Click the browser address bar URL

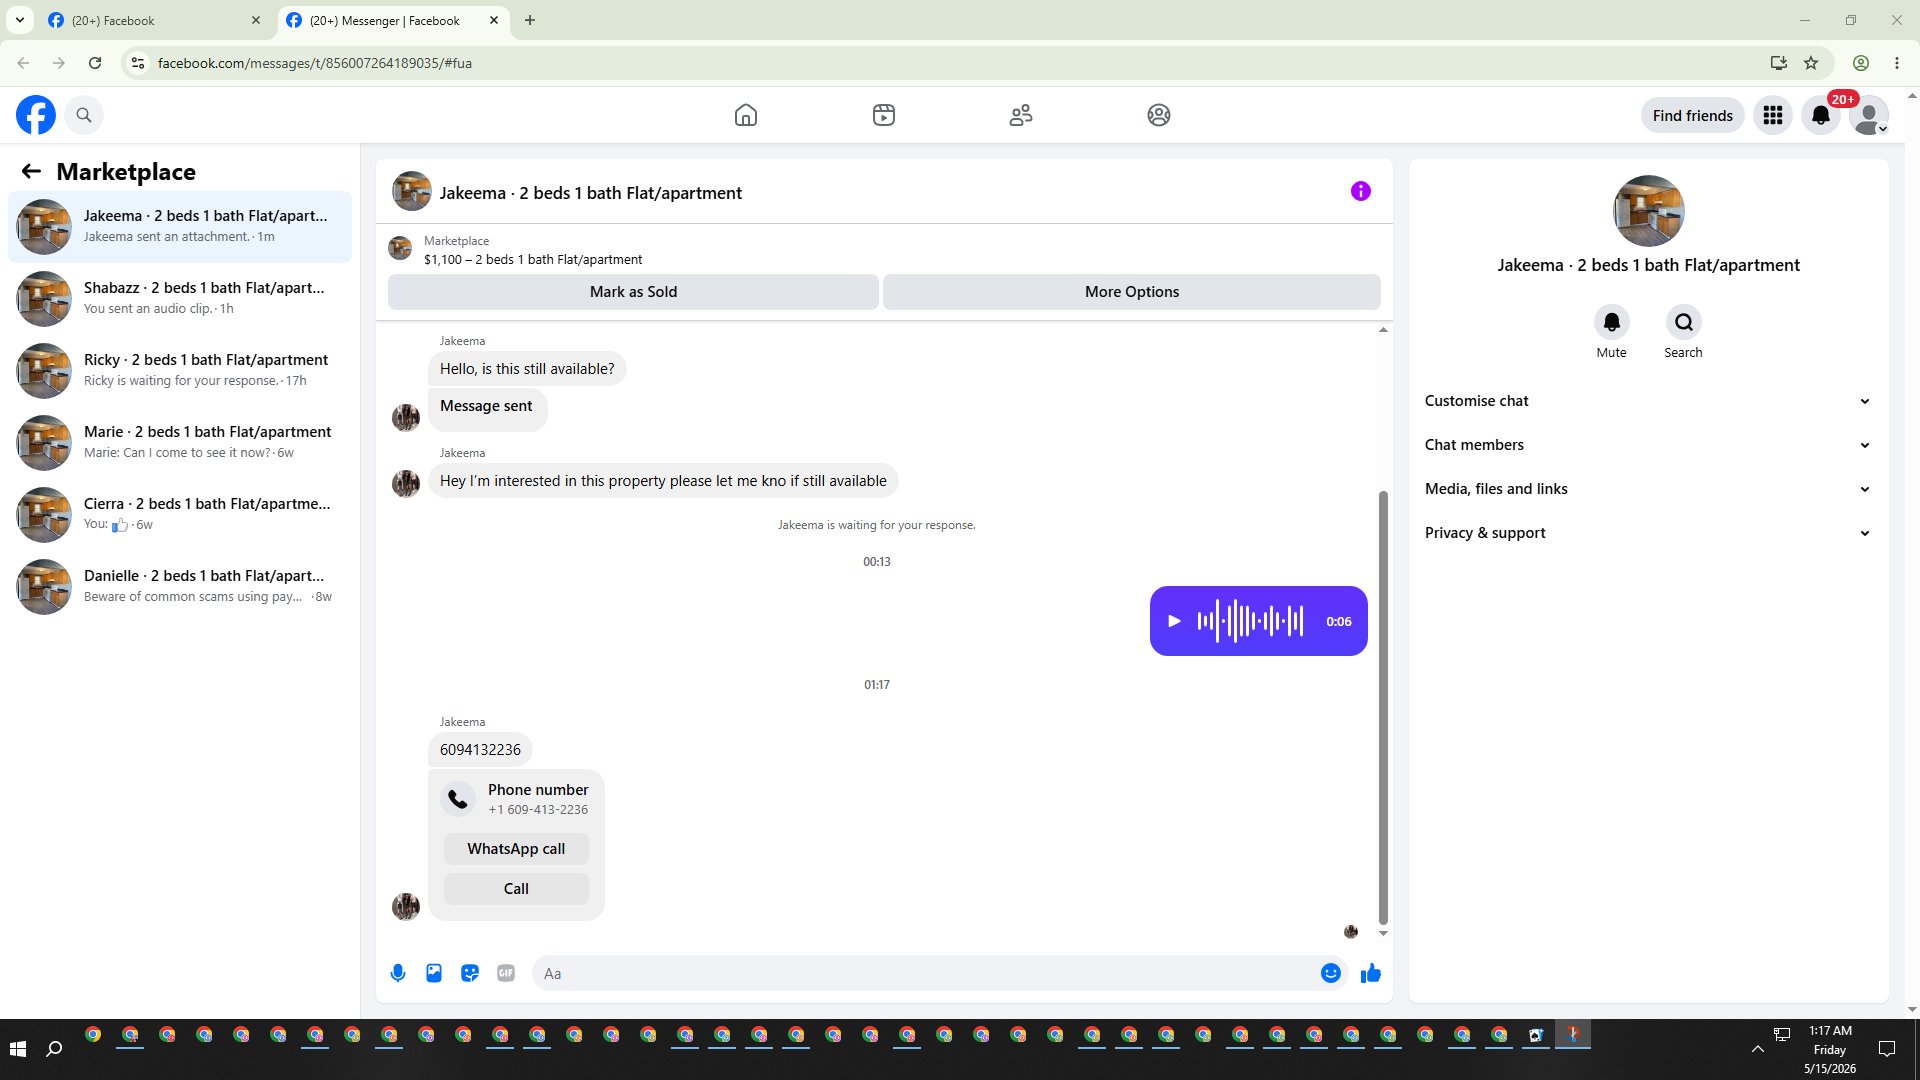pyautogui.click(x=314, y=63)
